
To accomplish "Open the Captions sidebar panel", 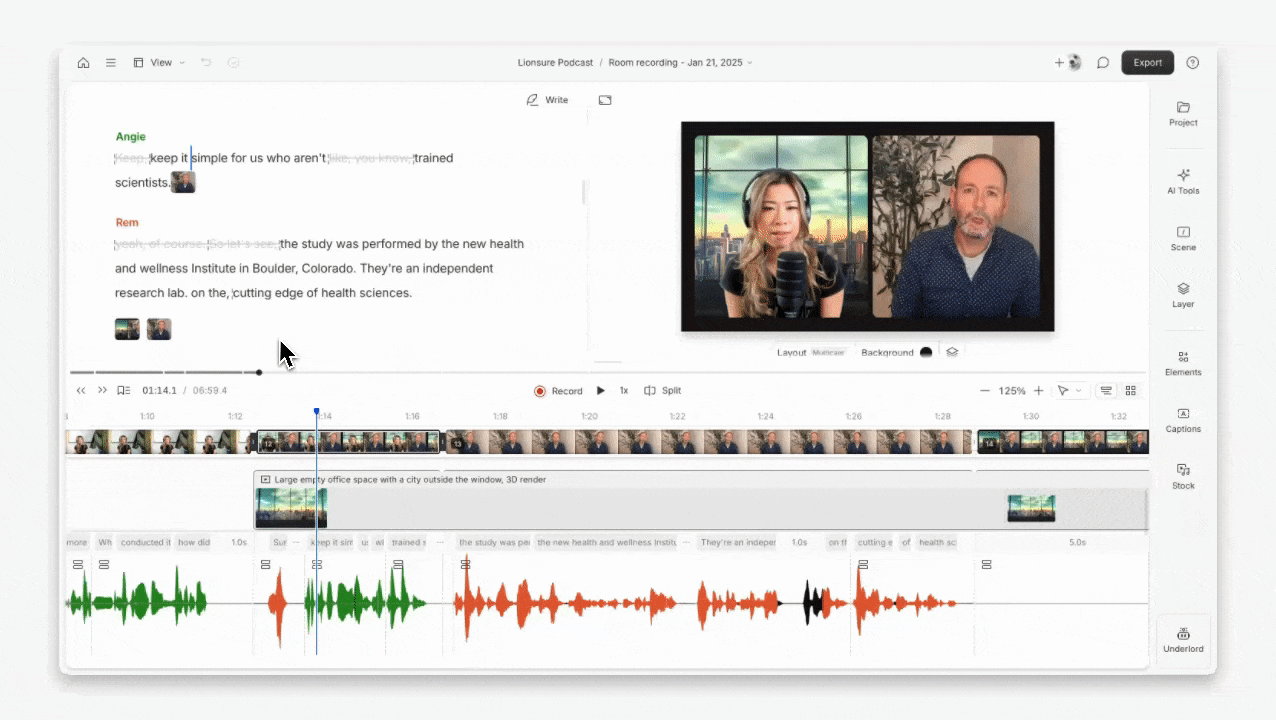I will point(1183,420).
